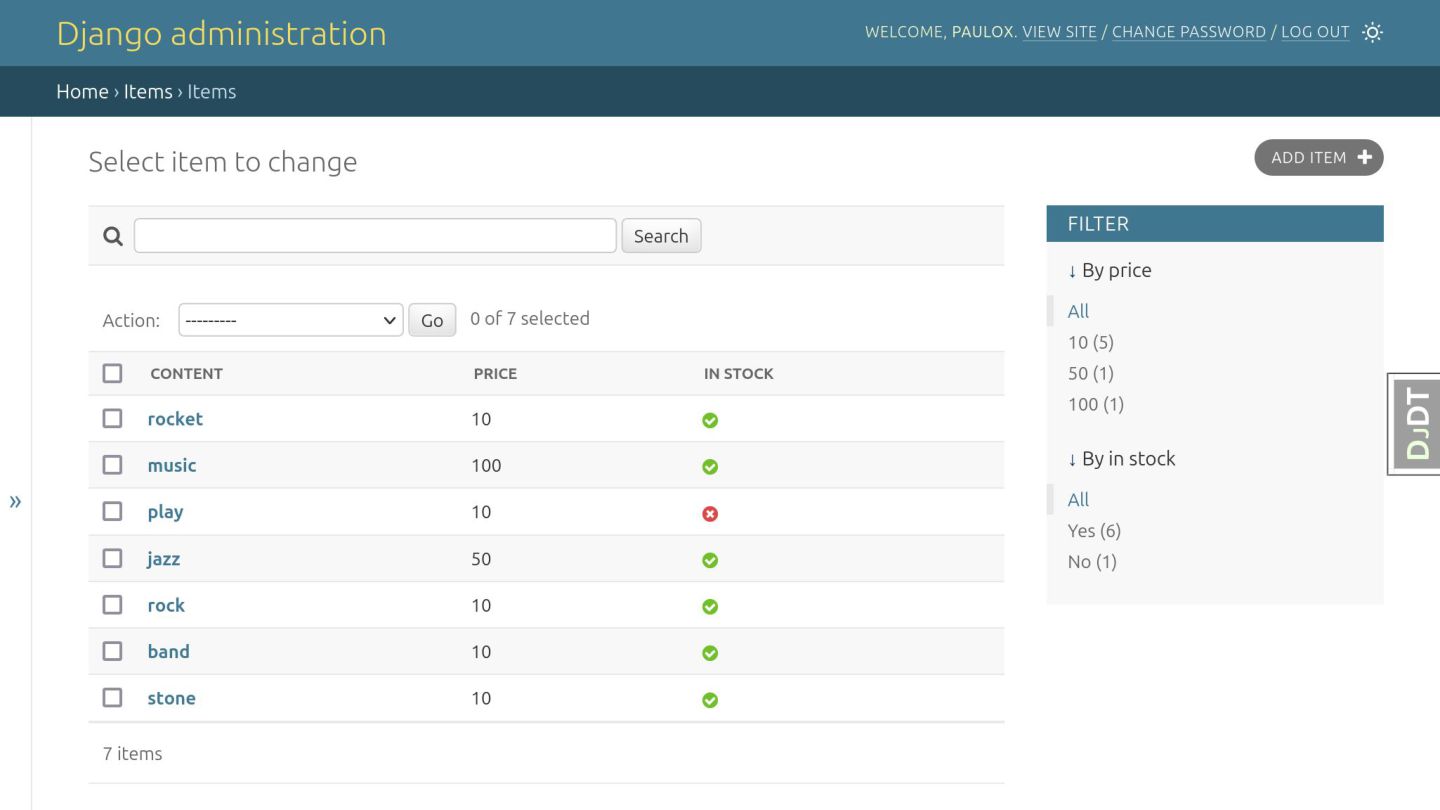Check the select-all checkbox in header

[x=112, y=373]
